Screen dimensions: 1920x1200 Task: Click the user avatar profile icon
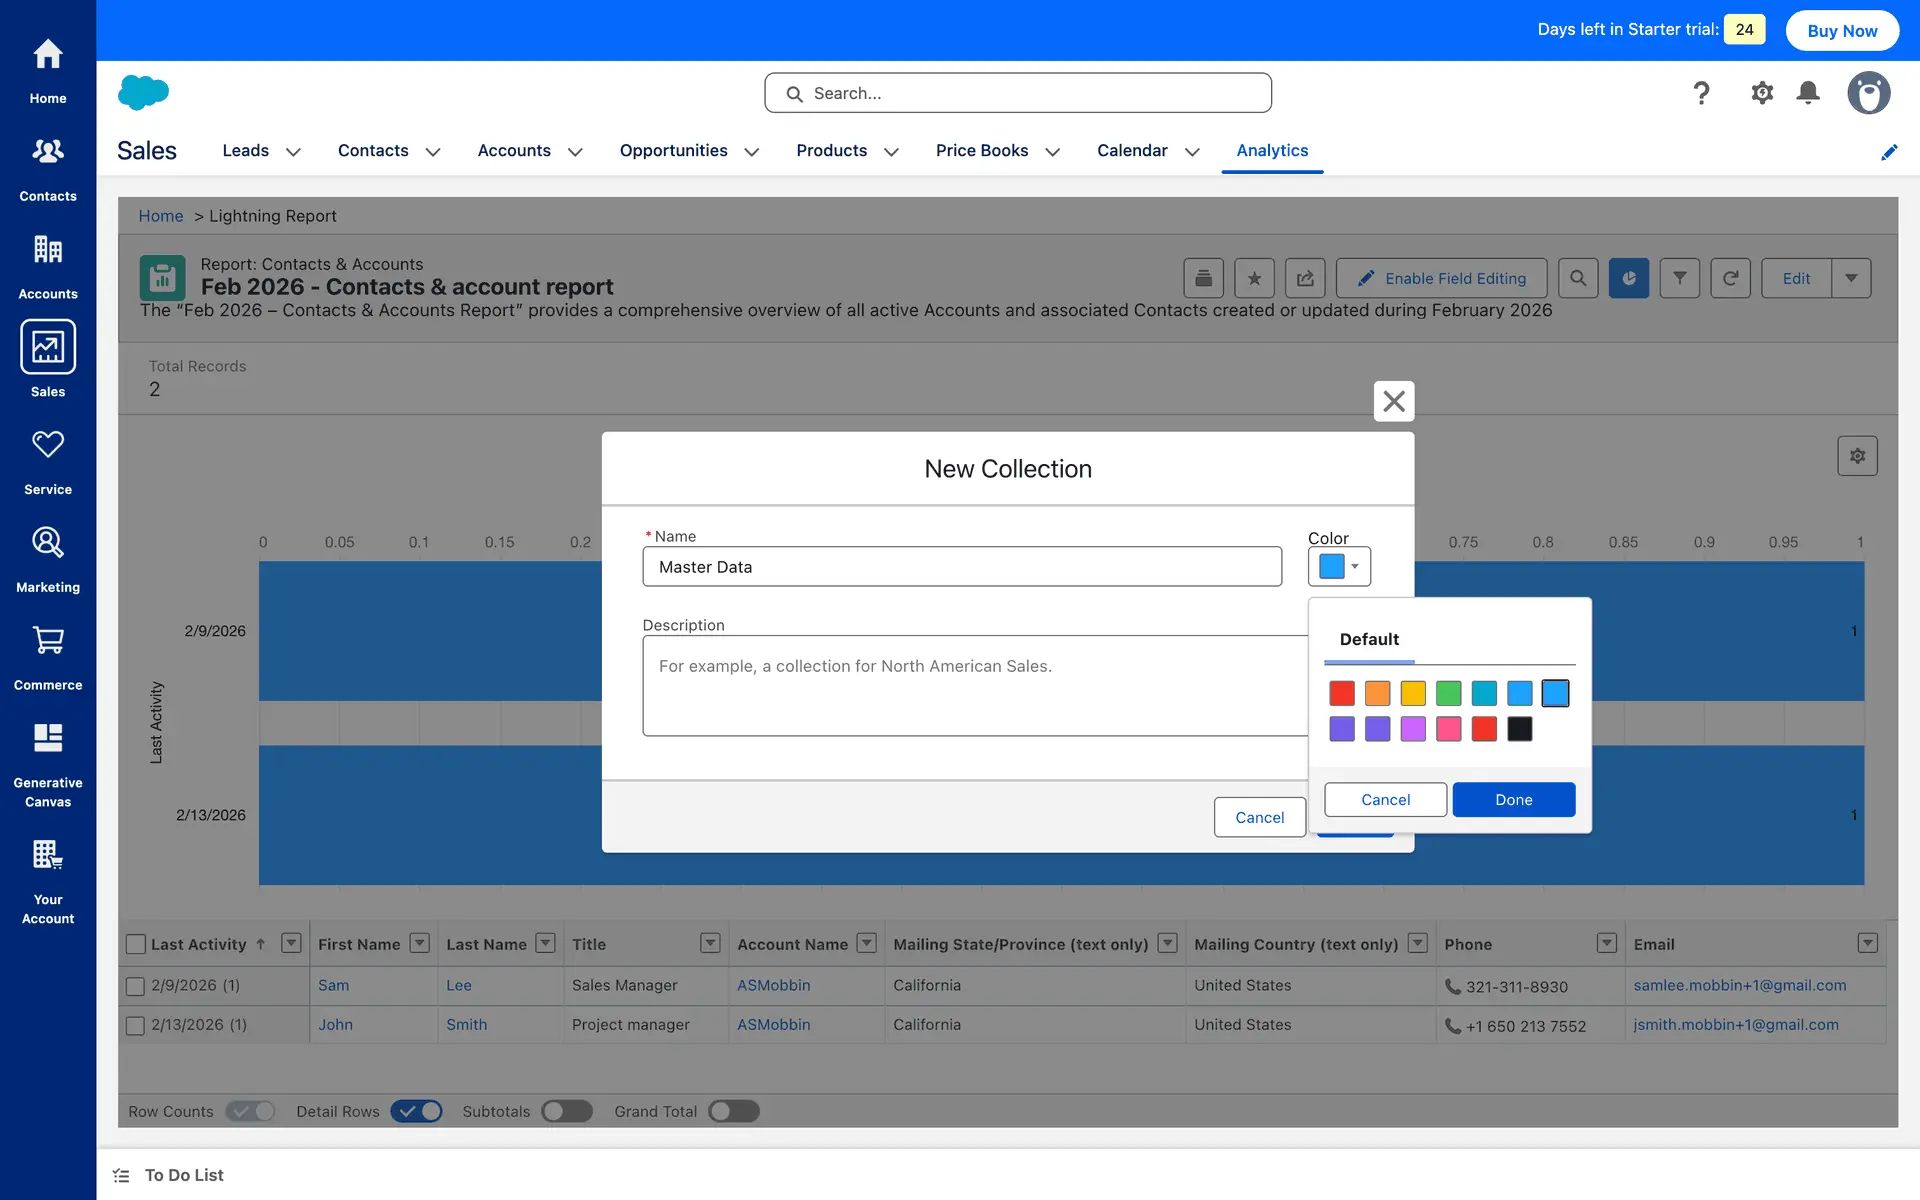coord(1868,93)
